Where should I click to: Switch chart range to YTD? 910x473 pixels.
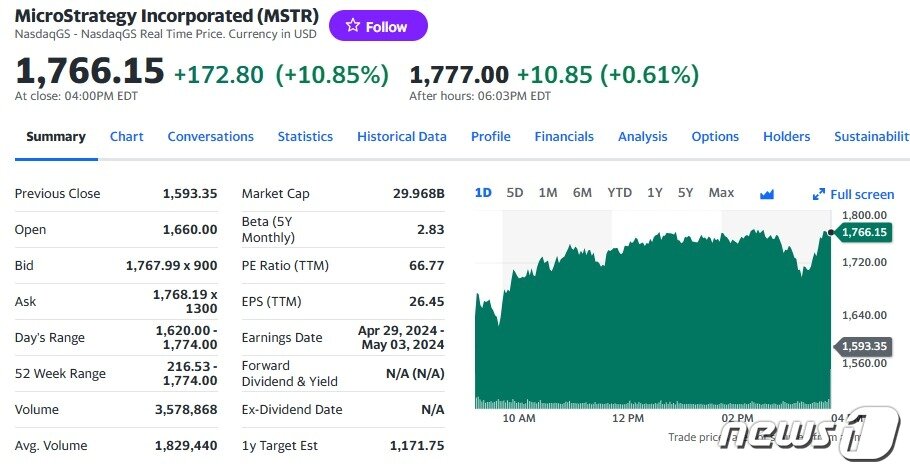point(620,193)
